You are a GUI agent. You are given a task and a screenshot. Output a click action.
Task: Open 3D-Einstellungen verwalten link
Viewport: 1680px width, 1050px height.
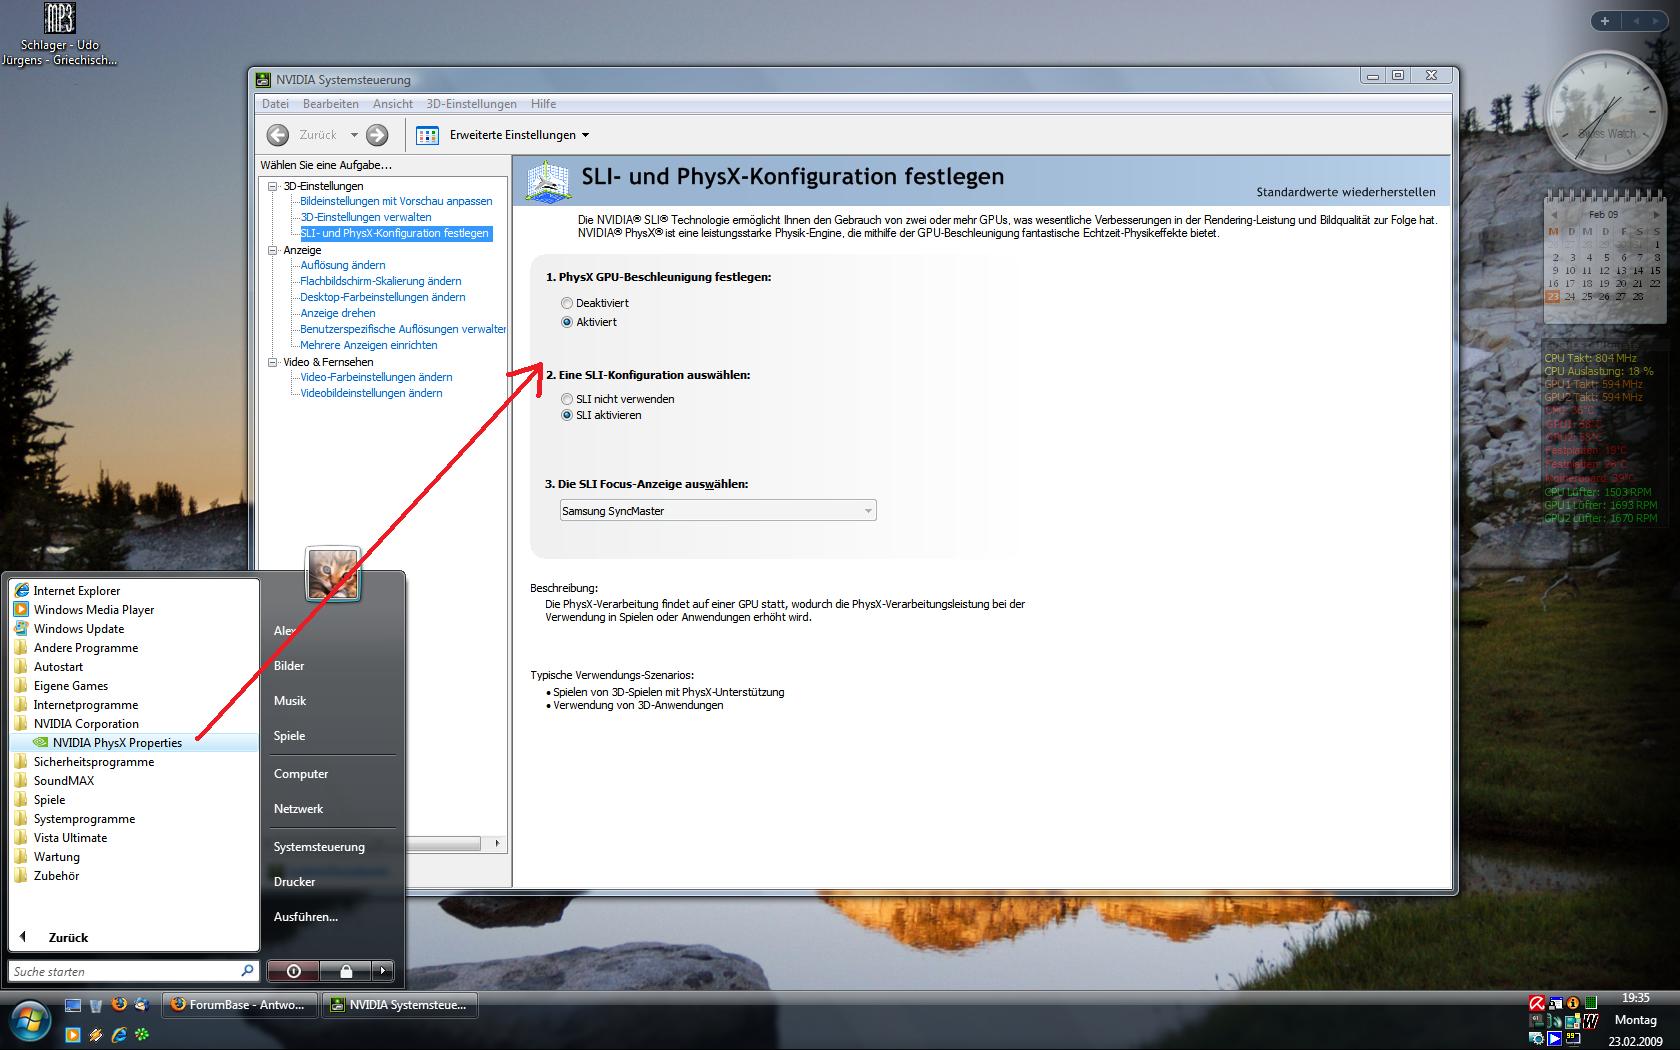[x=366, y=217]
